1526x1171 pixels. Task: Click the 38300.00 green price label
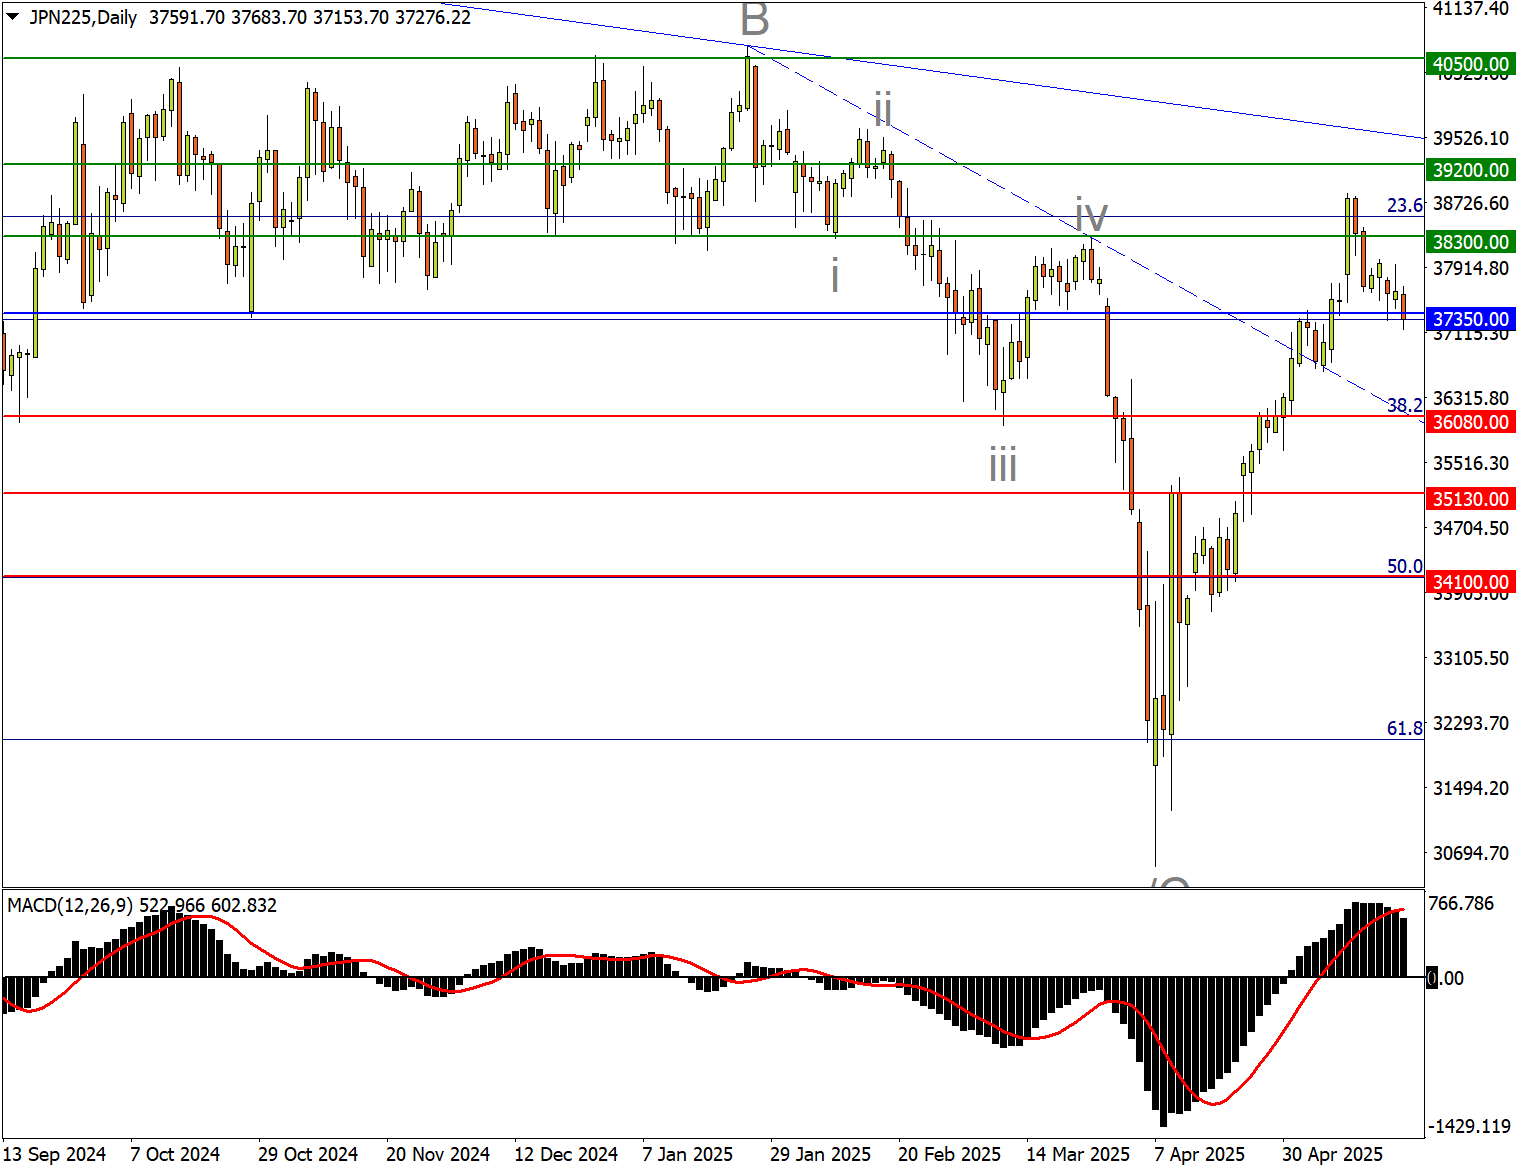1470,242
